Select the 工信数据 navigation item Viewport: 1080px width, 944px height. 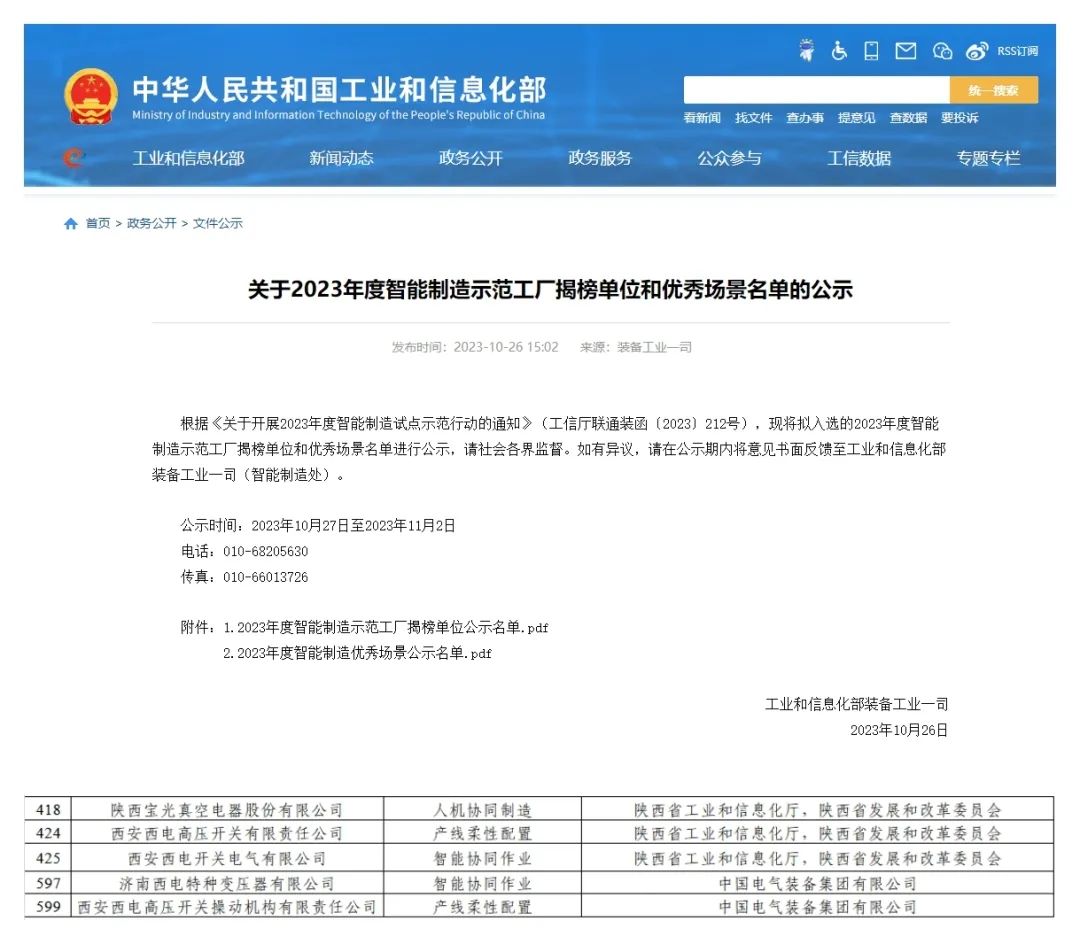[x=858, y=158]
